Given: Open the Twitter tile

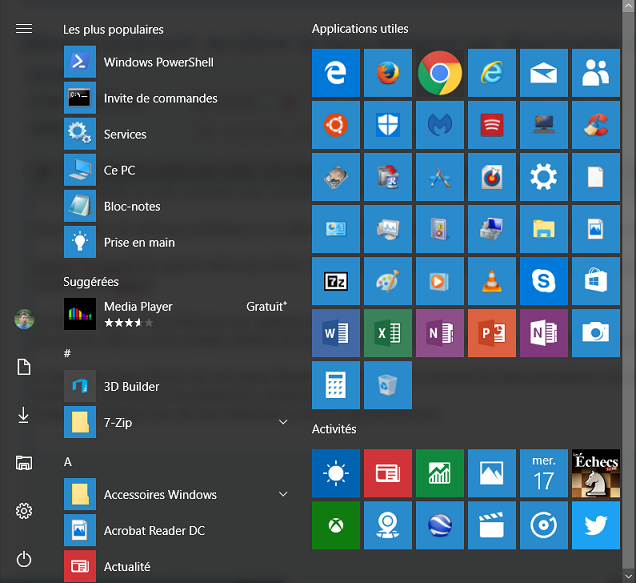Looking at the screenshot, I should click(x=595, y=525).
